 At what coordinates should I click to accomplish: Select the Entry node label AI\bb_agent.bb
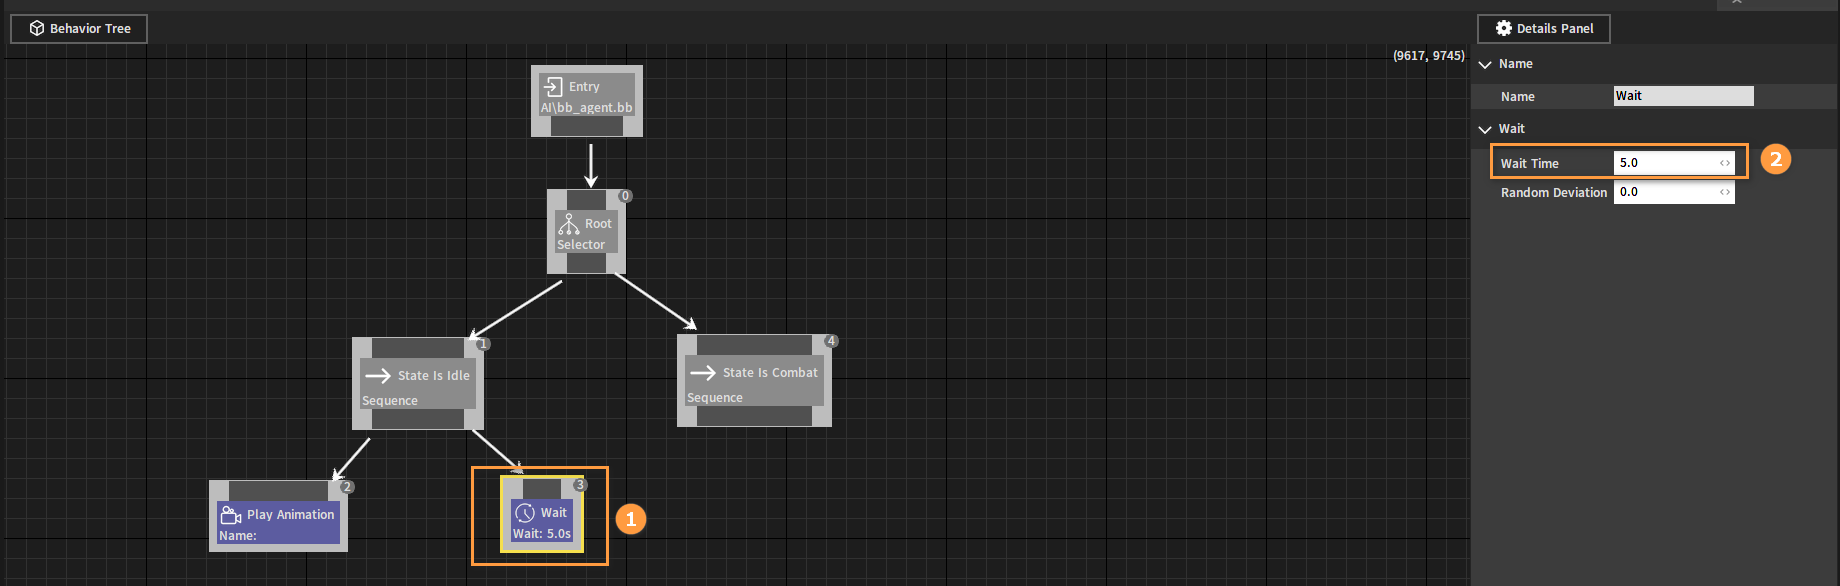coord(587,108)
